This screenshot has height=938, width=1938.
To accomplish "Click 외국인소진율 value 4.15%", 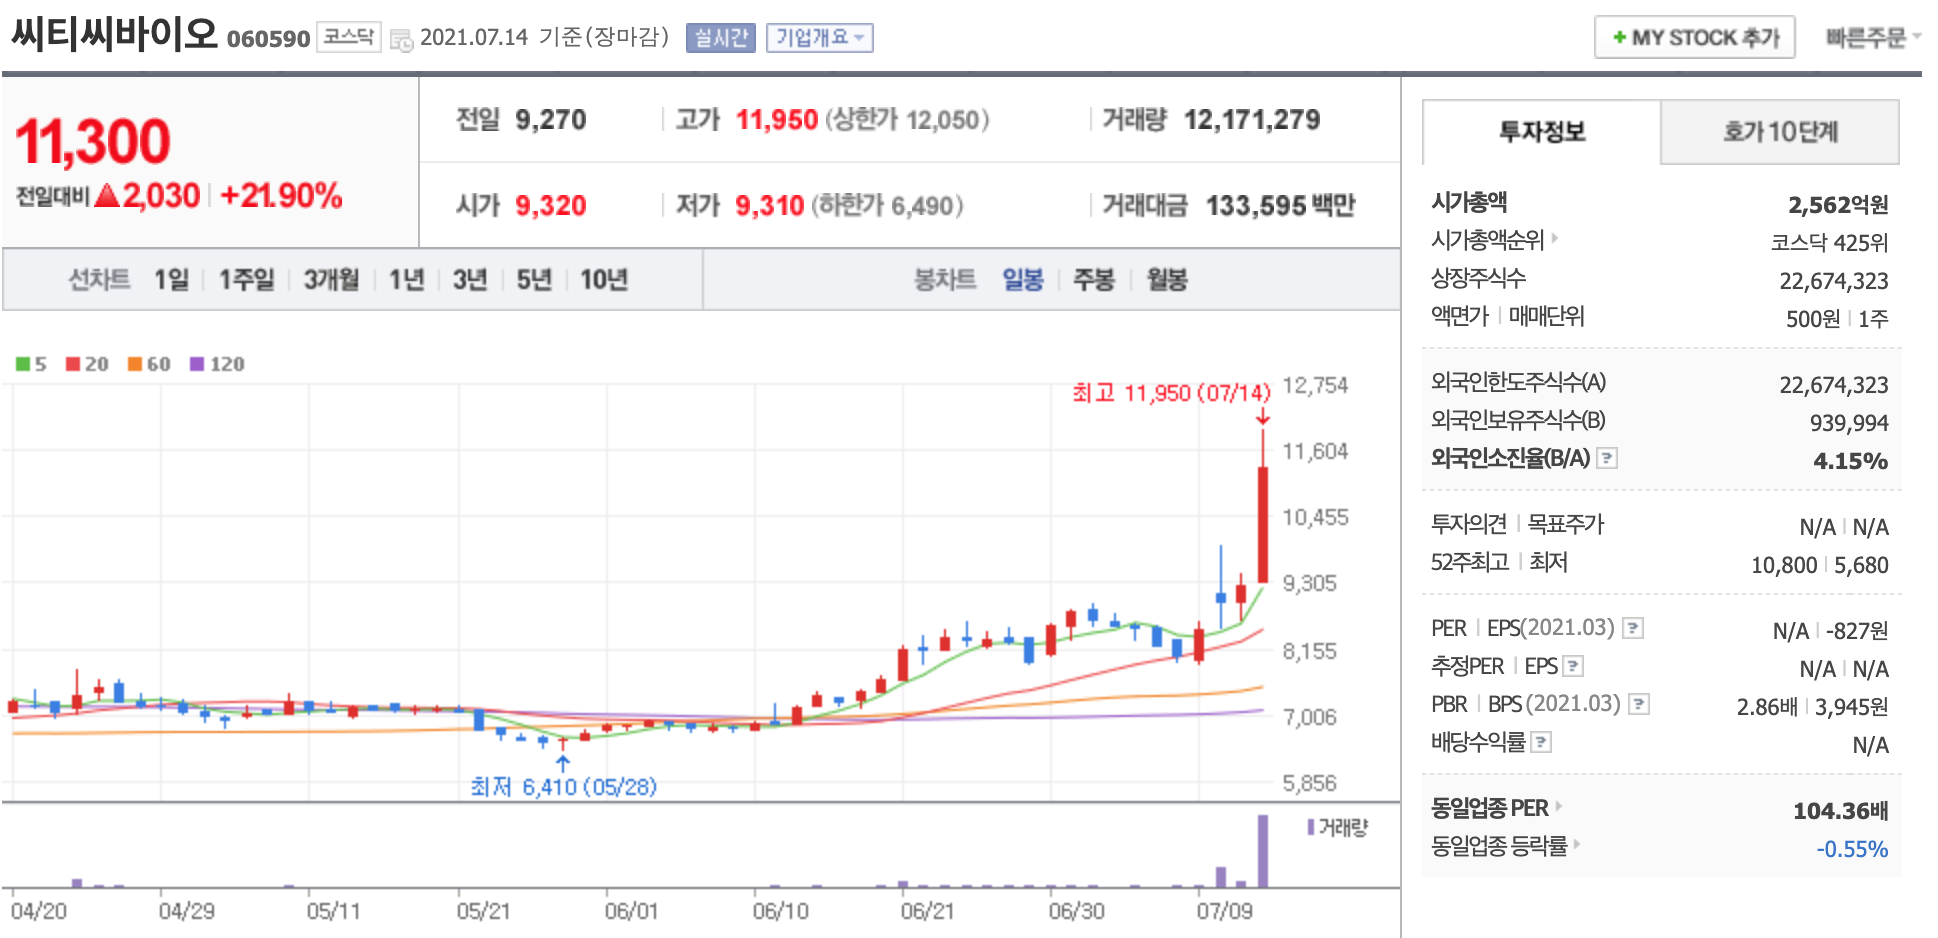I will coord(1850,461).
